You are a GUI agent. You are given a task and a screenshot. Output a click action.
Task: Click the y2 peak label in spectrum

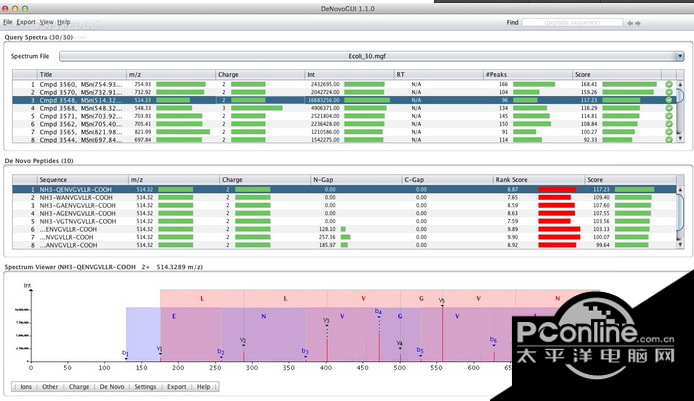[243, 341]
